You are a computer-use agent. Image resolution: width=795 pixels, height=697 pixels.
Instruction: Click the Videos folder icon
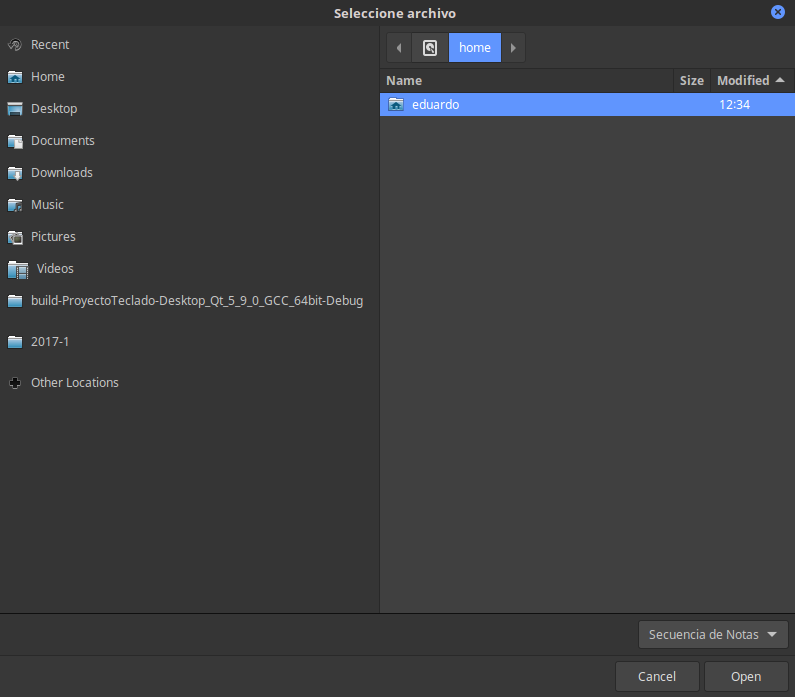tap(18, 270)
